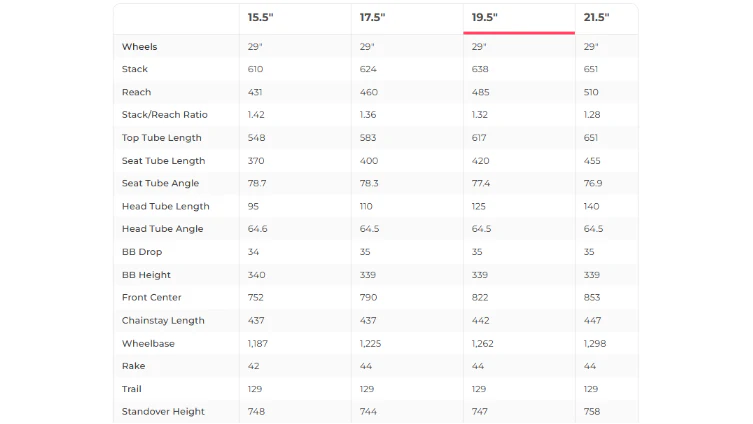Click the Wheels row label
This screenshot has height=424, width=753.
point(139,47)
